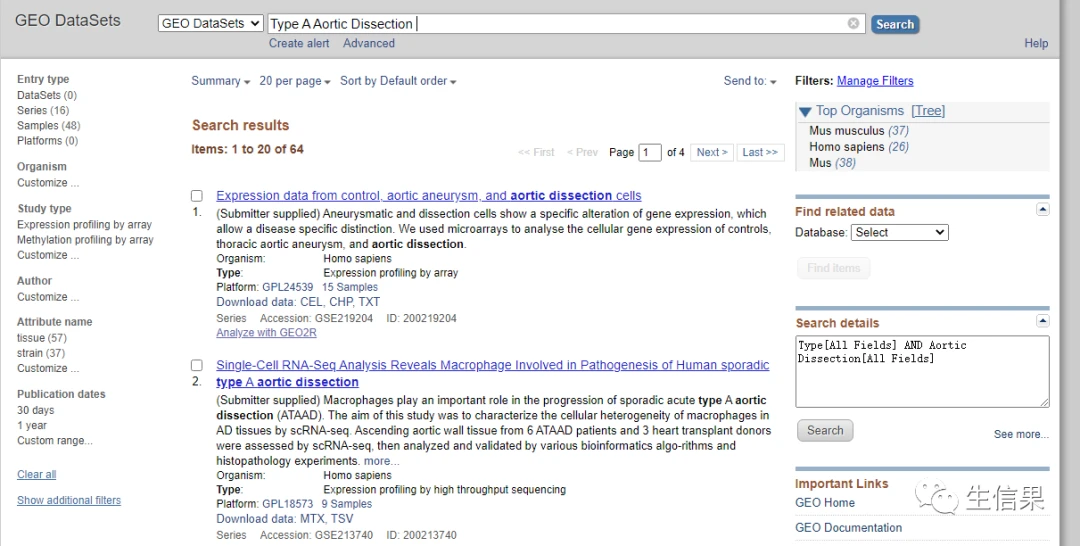The width and height of the screenshot is (1080, 546).
Task: Click the GEO DataSets header title
Action: [x=68, y=20]
